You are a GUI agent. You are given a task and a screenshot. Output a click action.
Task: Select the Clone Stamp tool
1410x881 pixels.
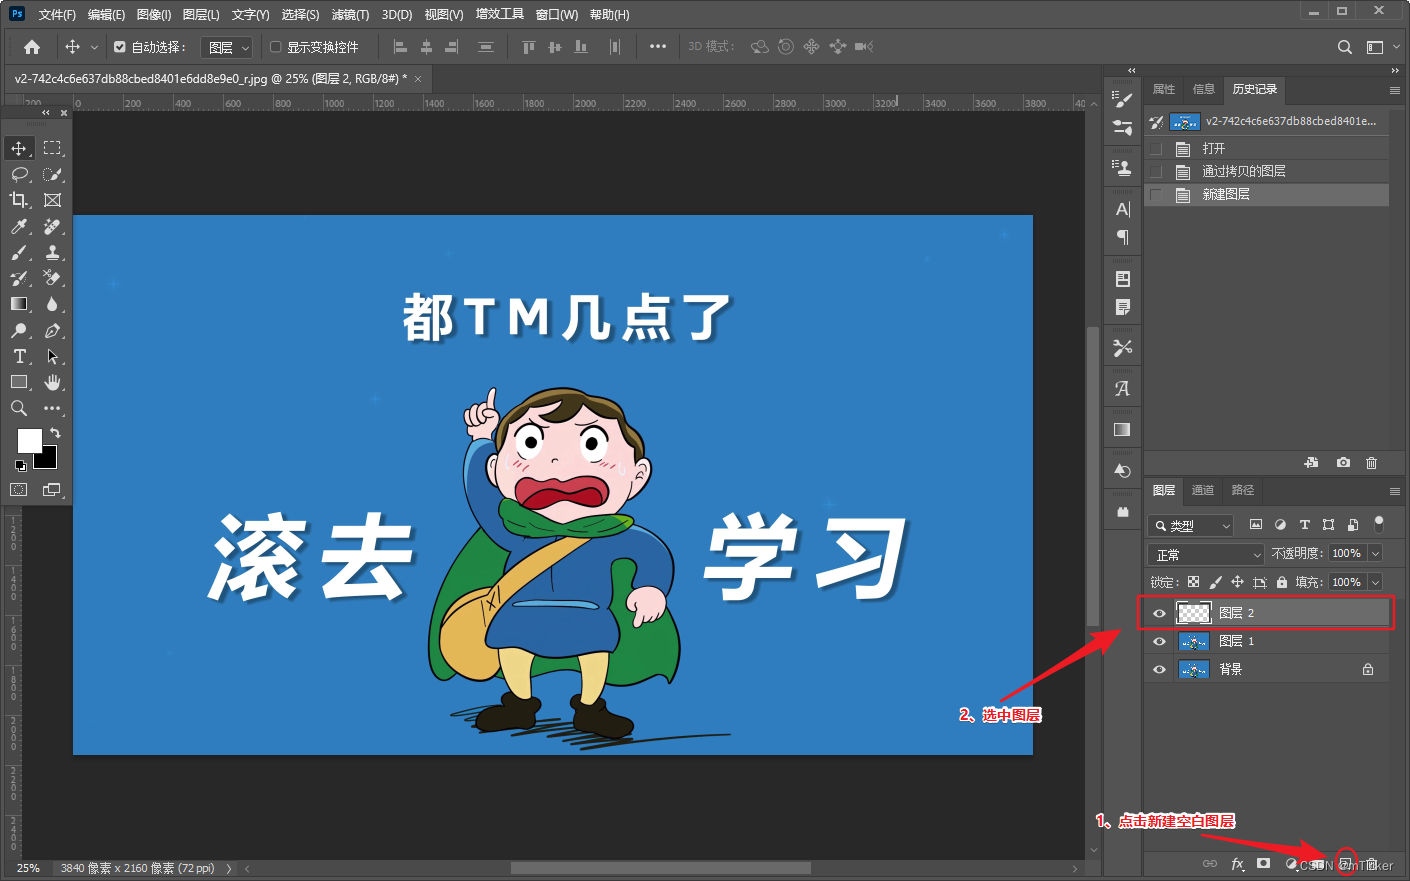click(53, 252)
